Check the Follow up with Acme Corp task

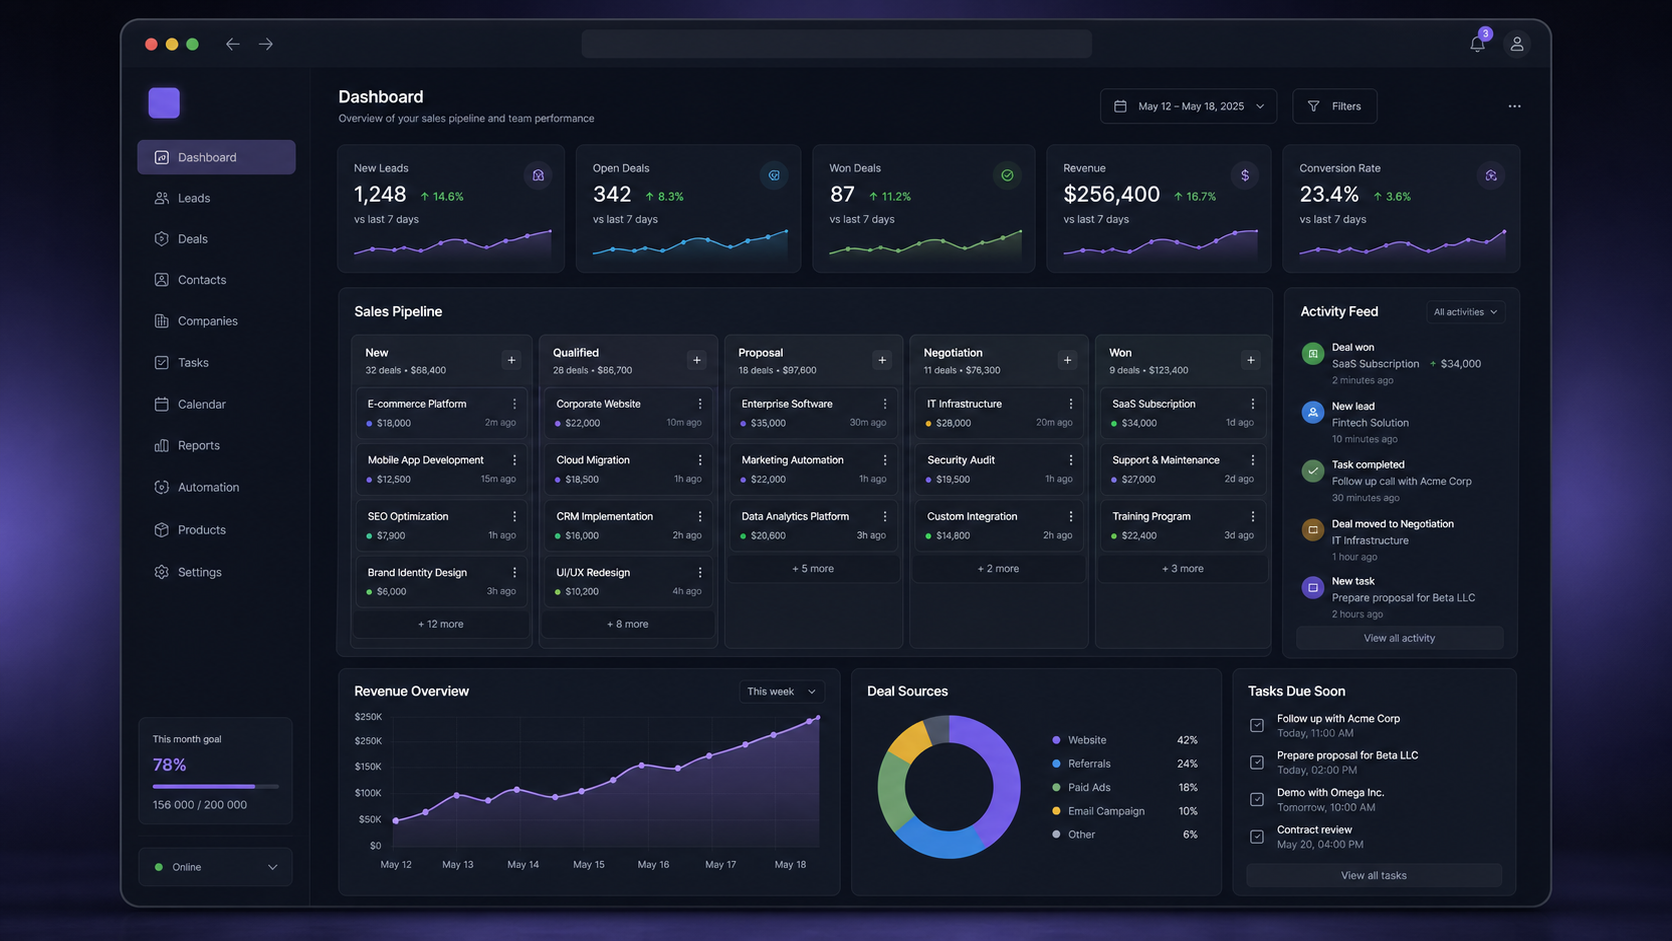click(1257, 725)
